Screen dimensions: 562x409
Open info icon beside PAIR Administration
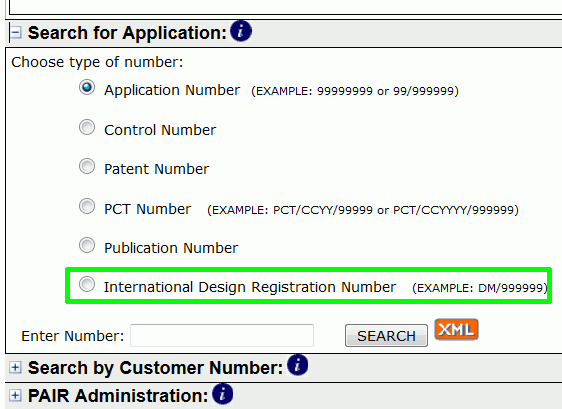coord(223,394)
